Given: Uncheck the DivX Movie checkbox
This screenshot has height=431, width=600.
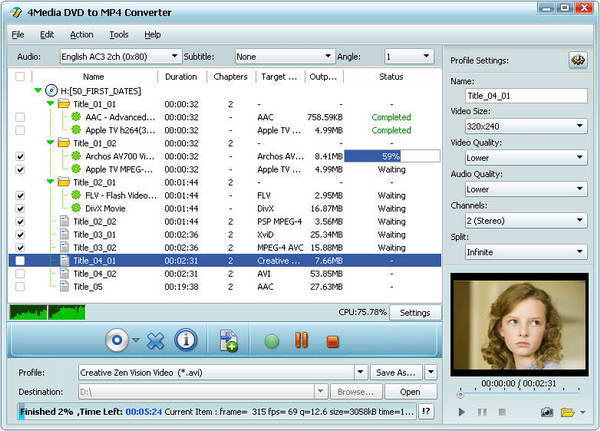Looking at the screenshot, I should click(x=20, y=208).
